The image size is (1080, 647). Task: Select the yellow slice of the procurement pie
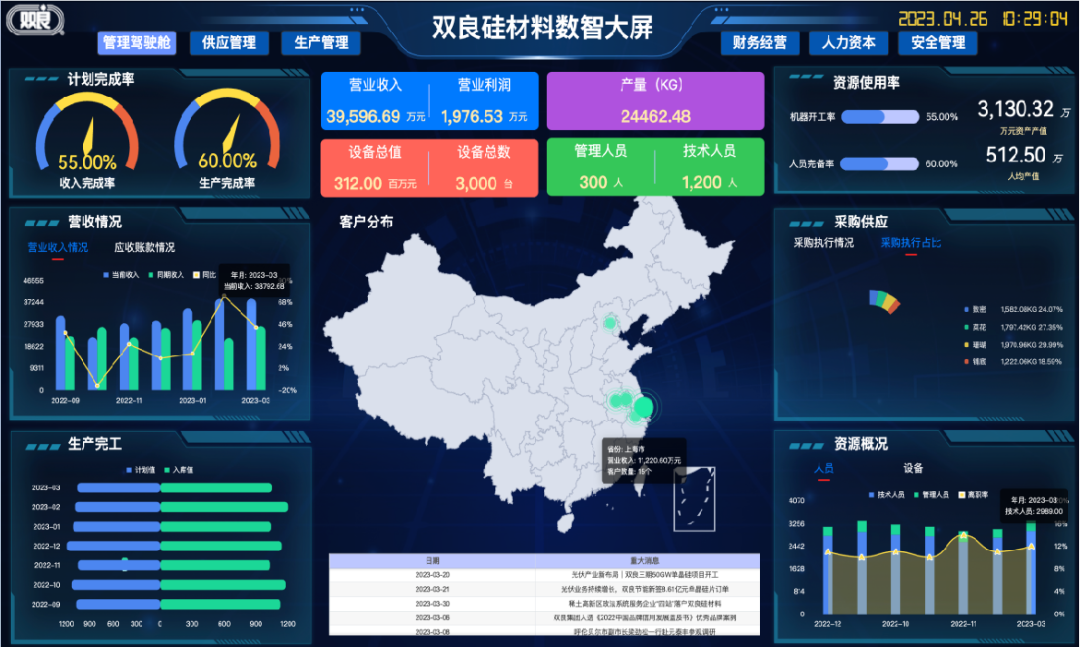point(887,302)
